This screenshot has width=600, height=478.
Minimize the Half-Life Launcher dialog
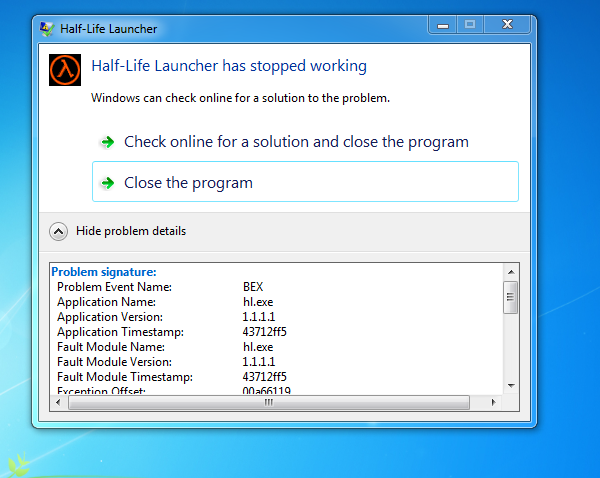(443, 25)
